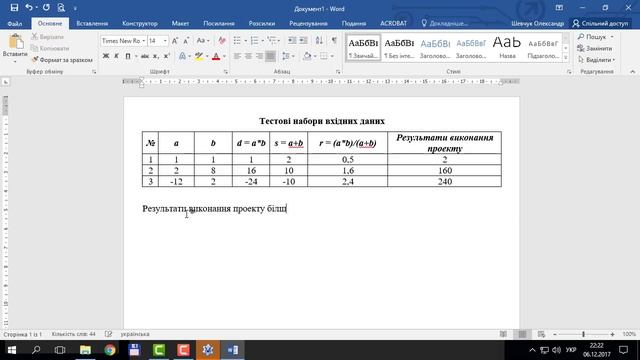Click the Tell me (Докладніше) search field

coord(444,23)
